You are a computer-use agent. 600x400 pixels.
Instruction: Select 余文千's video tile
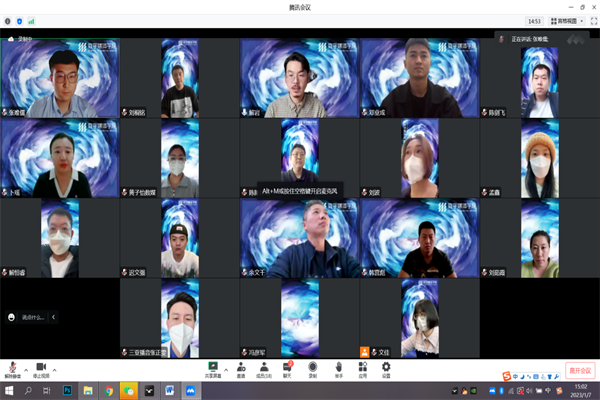click(x=300, y=238)
